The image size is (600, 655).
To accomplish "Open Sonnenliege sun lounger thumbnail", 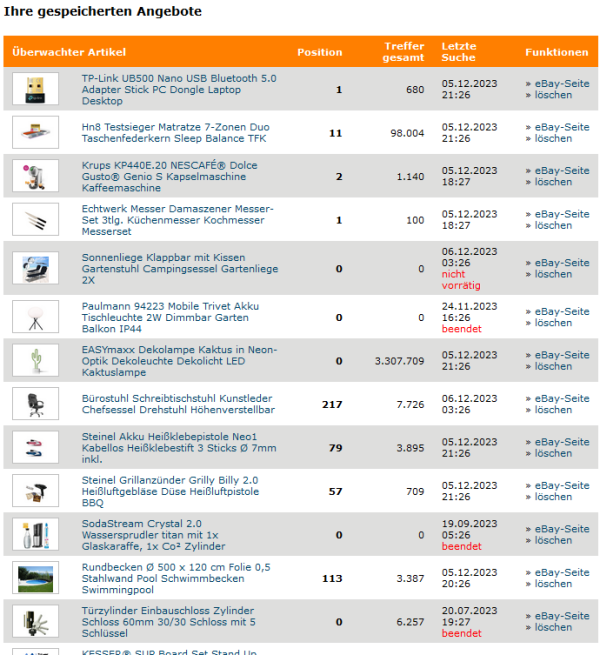I will click(36, 268).
